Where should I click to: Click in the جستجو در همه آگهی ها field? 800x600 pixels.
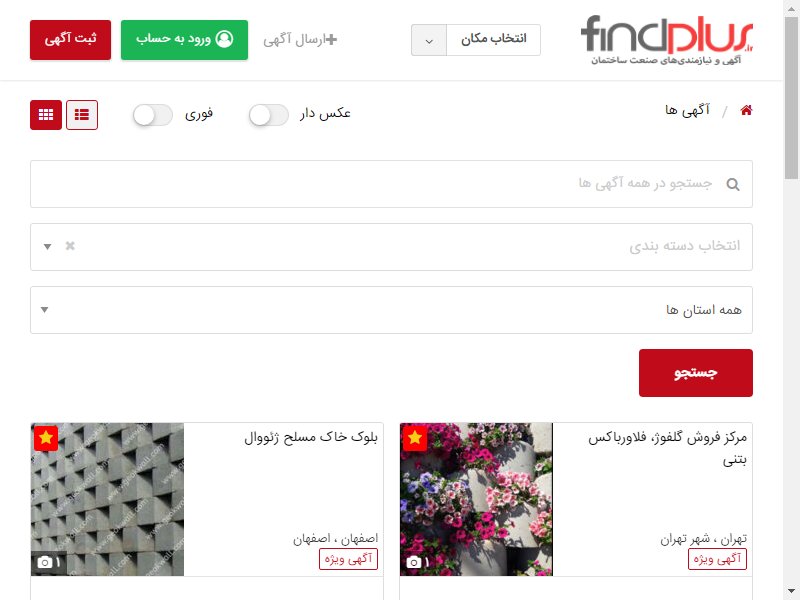tap(391, 184)
